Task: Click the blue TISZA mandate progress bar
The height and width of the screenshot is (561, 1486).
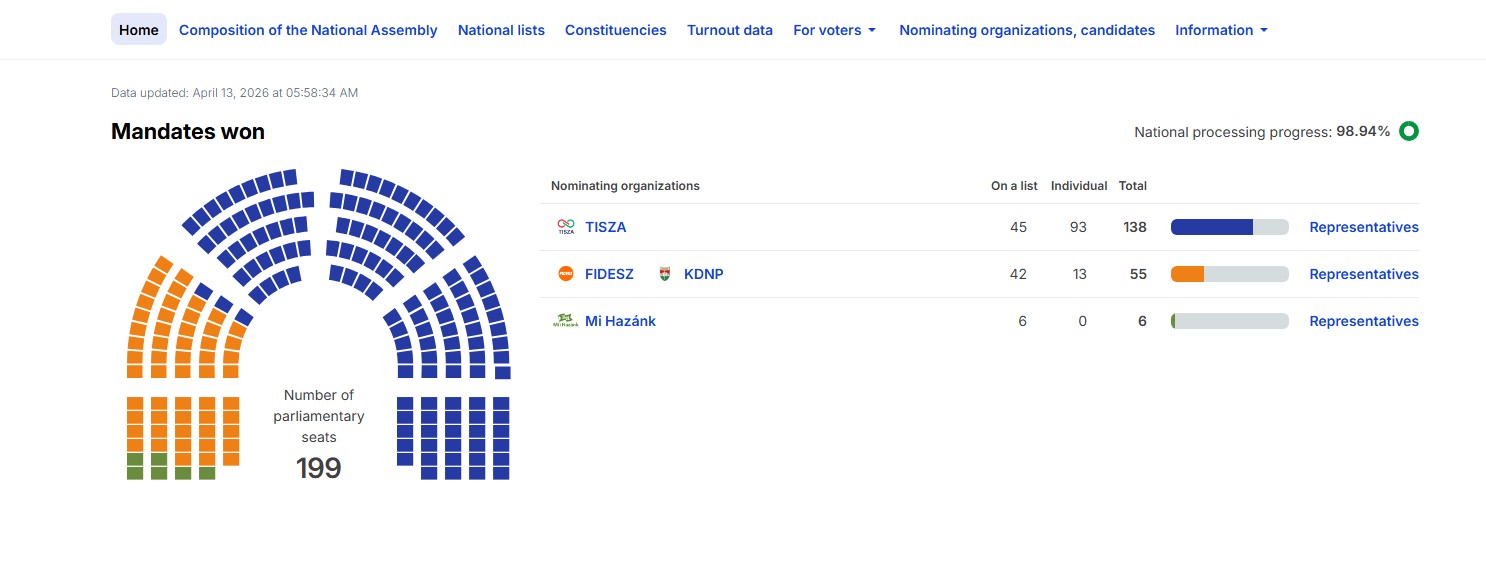Action: pyautogui.click(x=1211, y=227)
